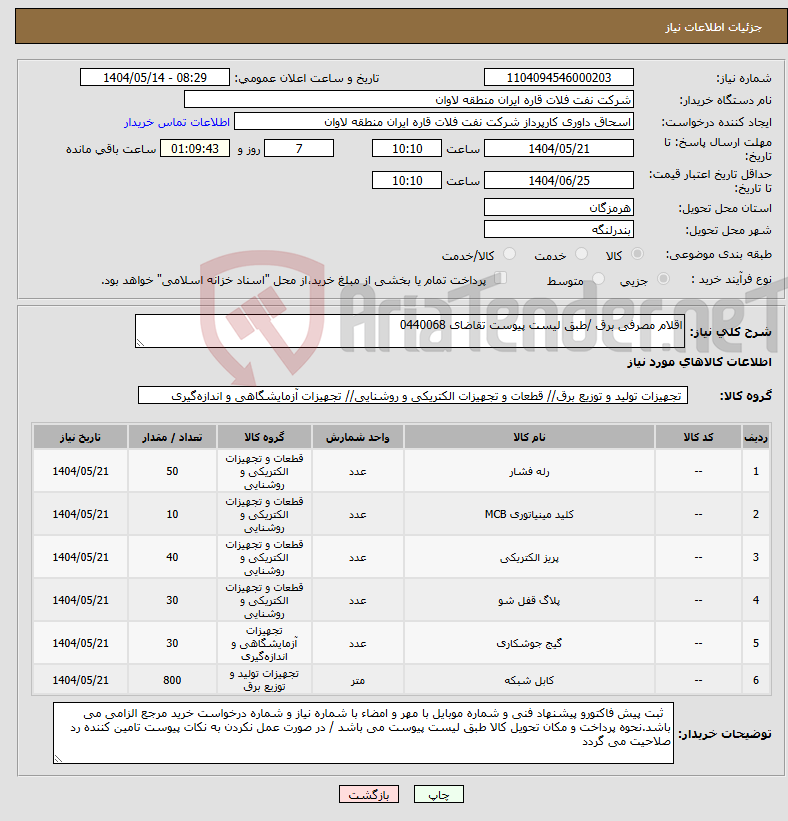The height and width of the screenshot is (821, 788).
Task: Click quantity 10 in MCB row
Action: (x=172, y=514)
